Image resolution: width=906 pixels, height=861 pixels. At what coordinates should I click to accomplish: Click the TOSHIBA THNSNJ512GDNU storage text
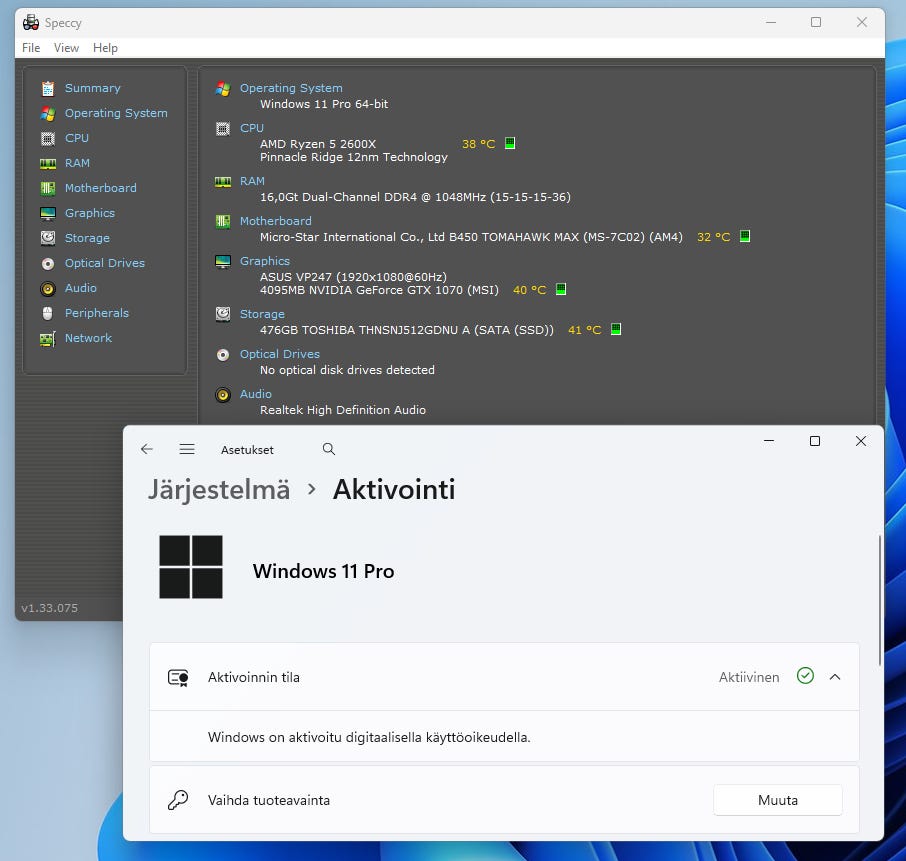point(407,330)
